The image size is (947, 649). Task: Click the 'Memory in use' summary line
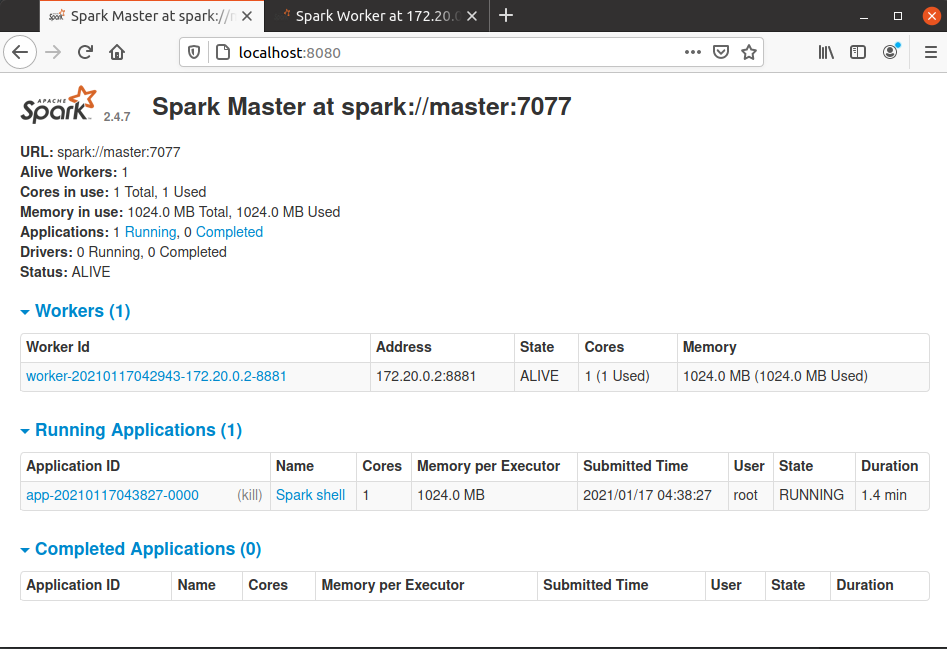click(180, 212)
